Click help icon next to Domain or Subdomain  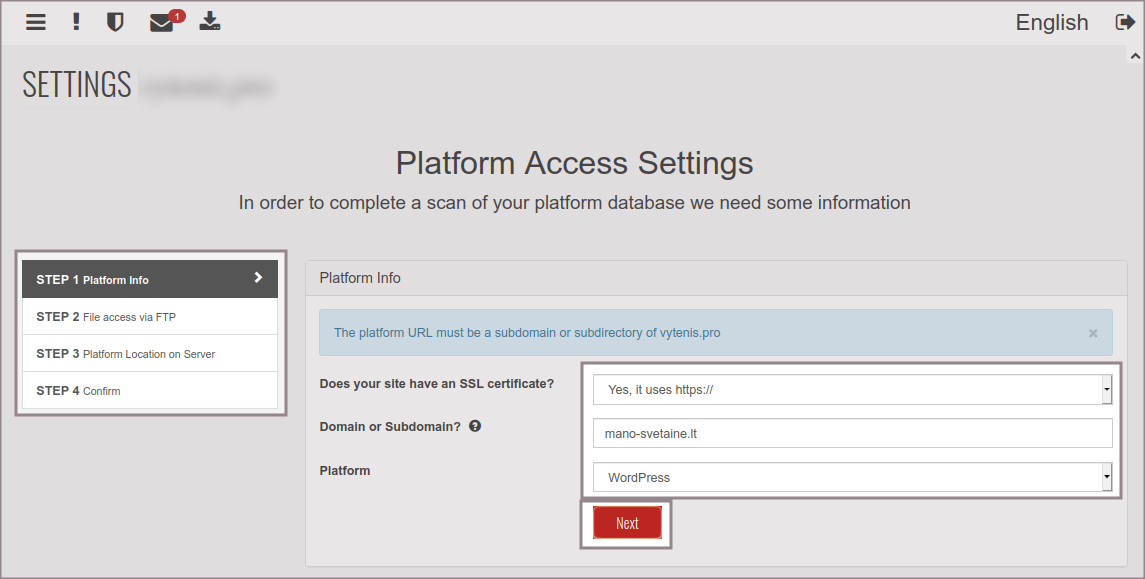coord(475,426)
